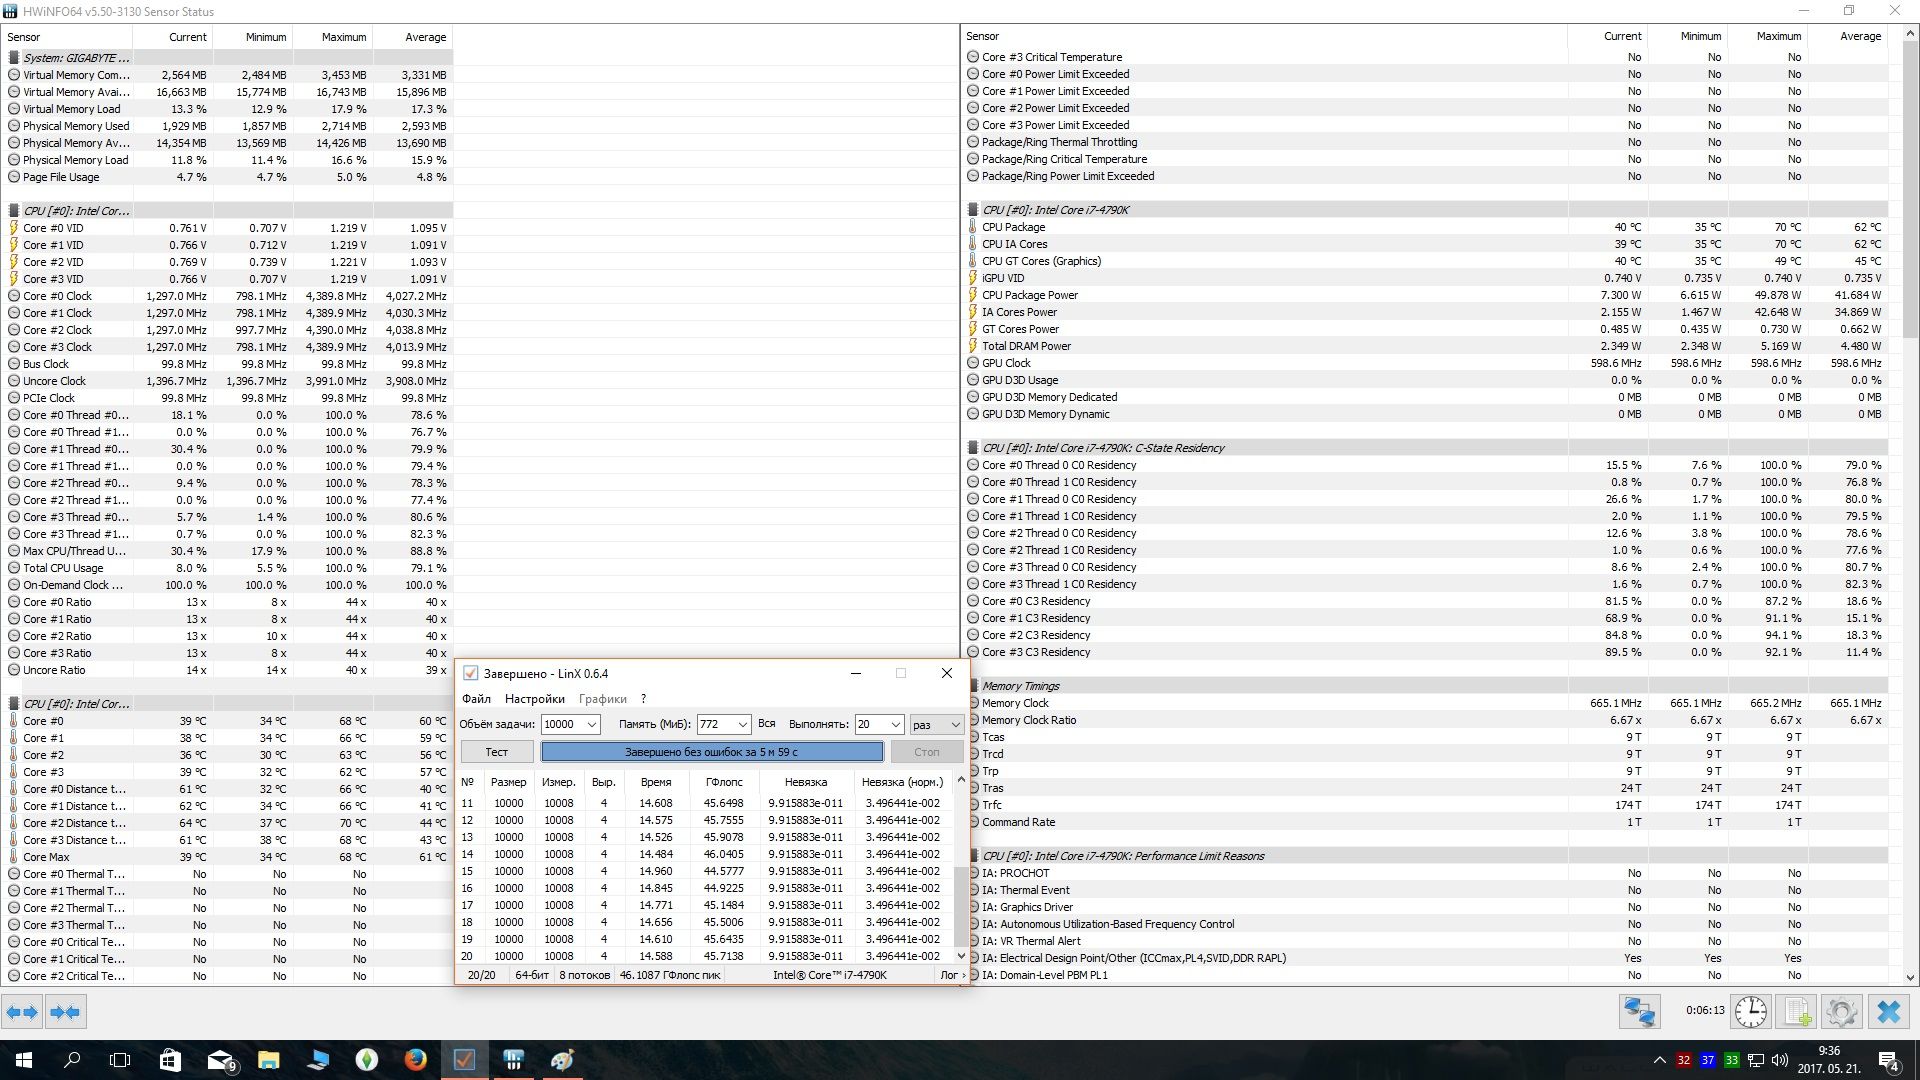Open File Explorer from the taskbar
The width and height of the screenshot is (1920, 1080).
[269, 1060]
